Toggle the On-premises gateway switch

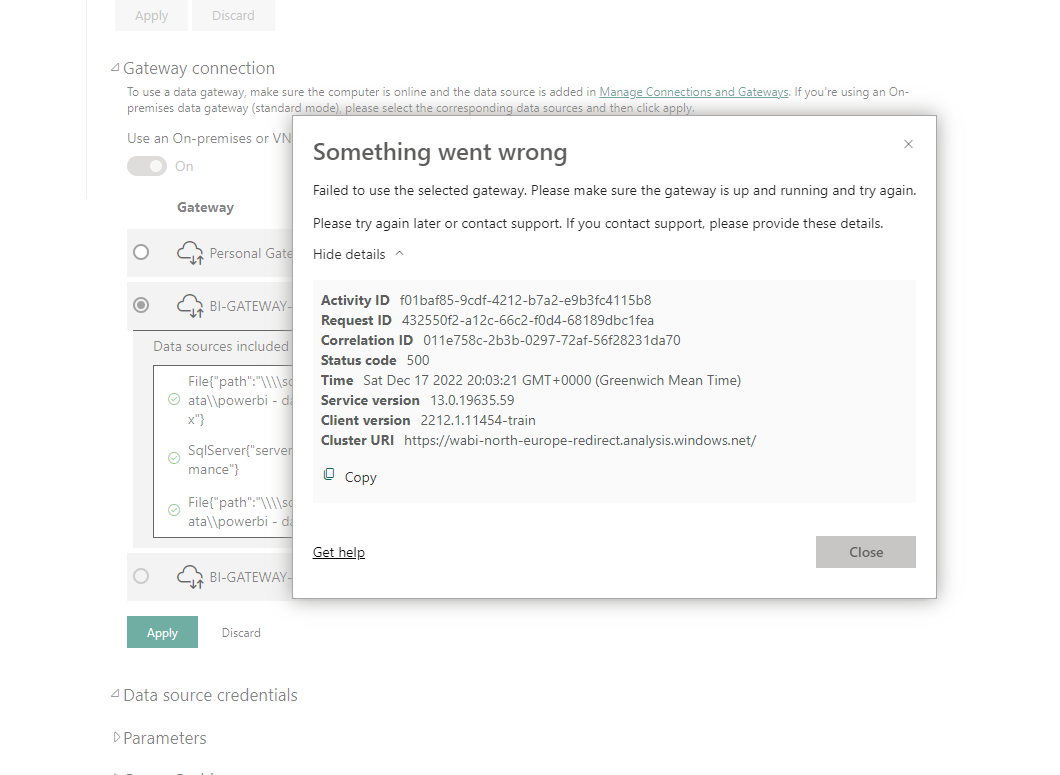(147, 166)
